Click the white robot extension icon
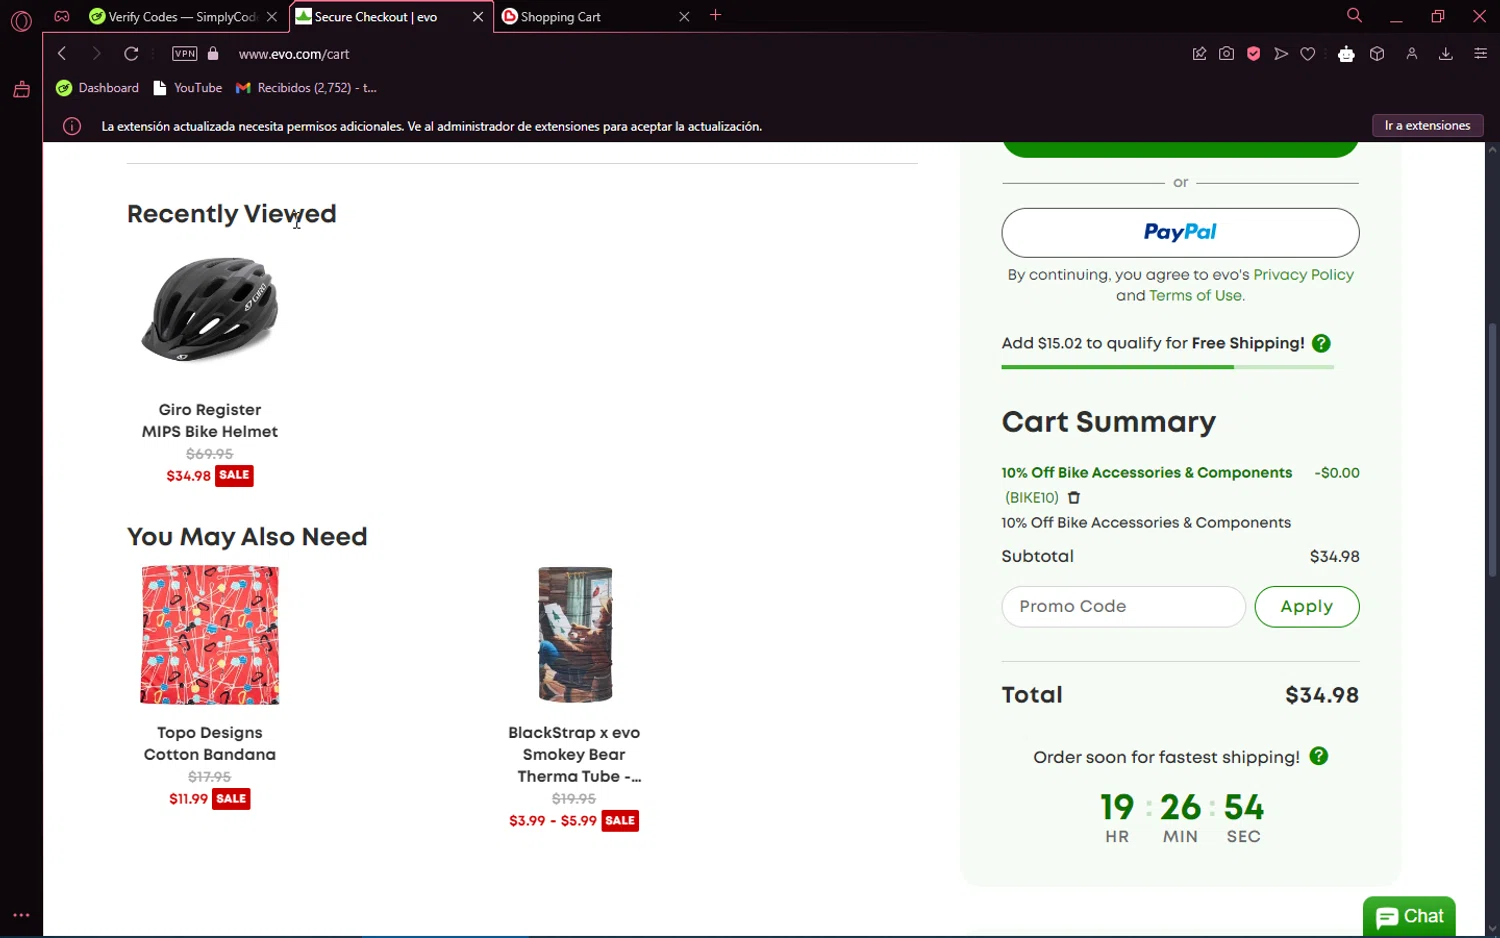The width and height of the screenshot is (1500, 938). pyautogui.click(x=1346, y=54)
